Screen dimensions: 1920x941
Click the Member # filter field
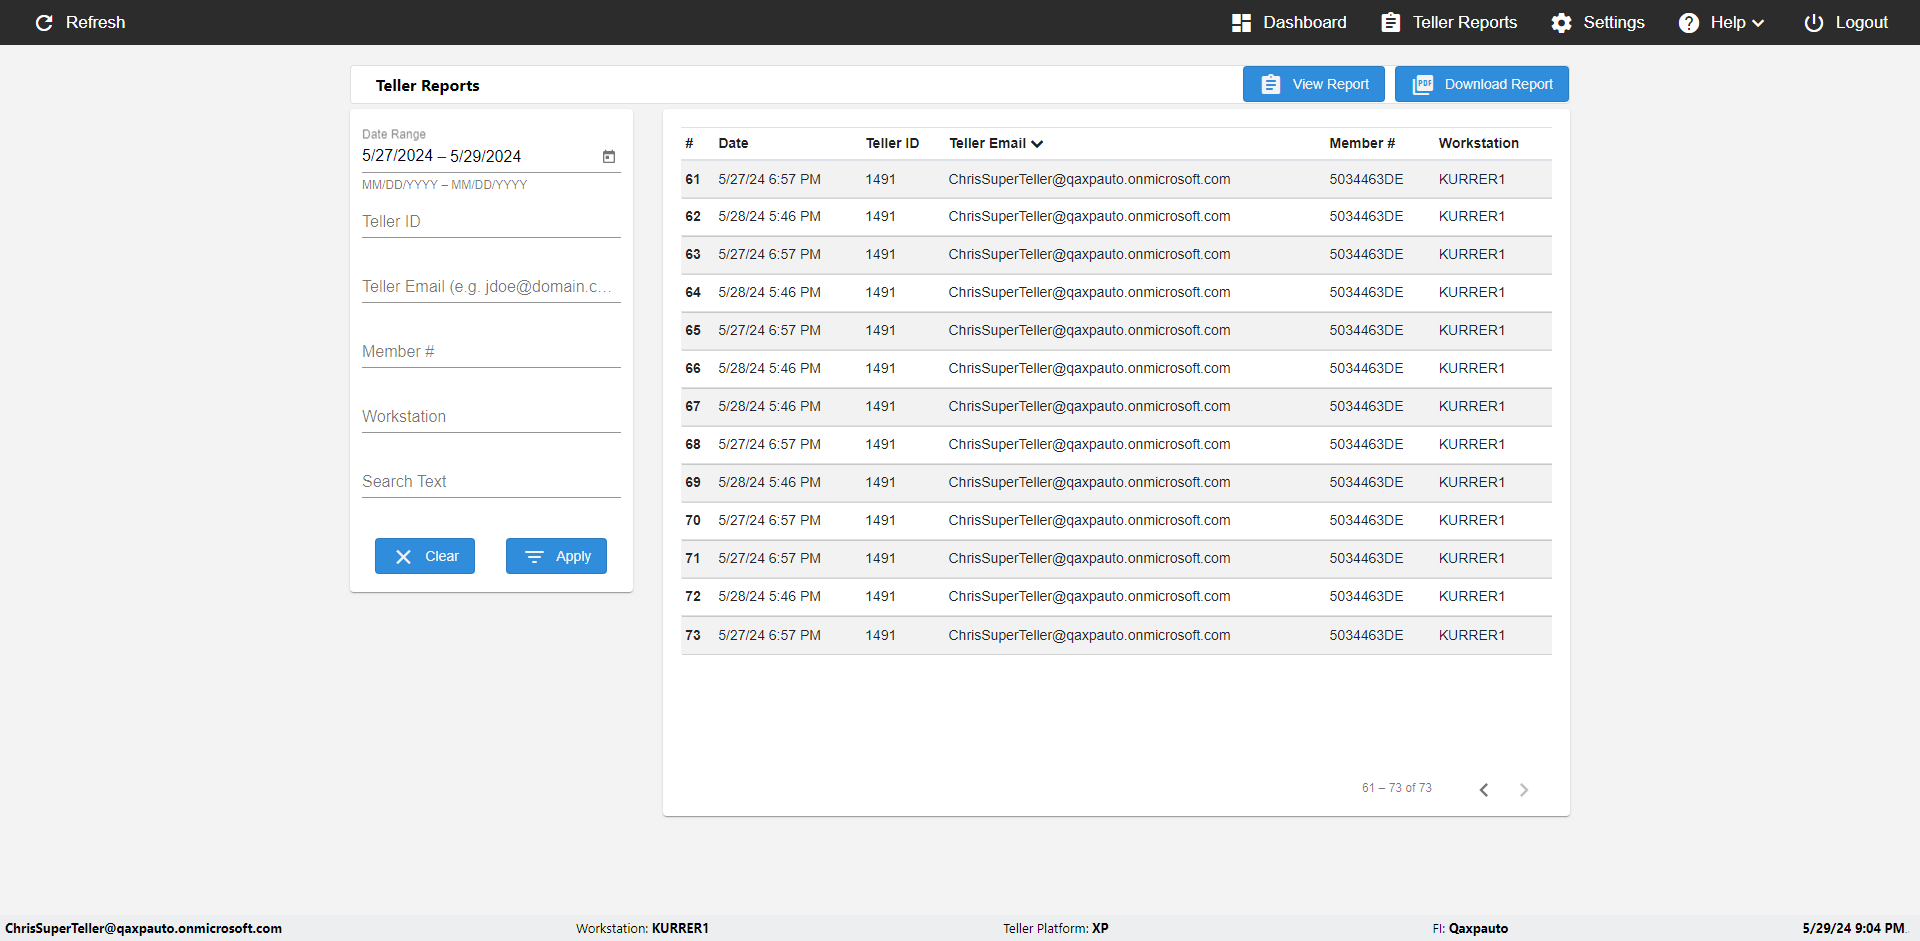pos(491,351)
